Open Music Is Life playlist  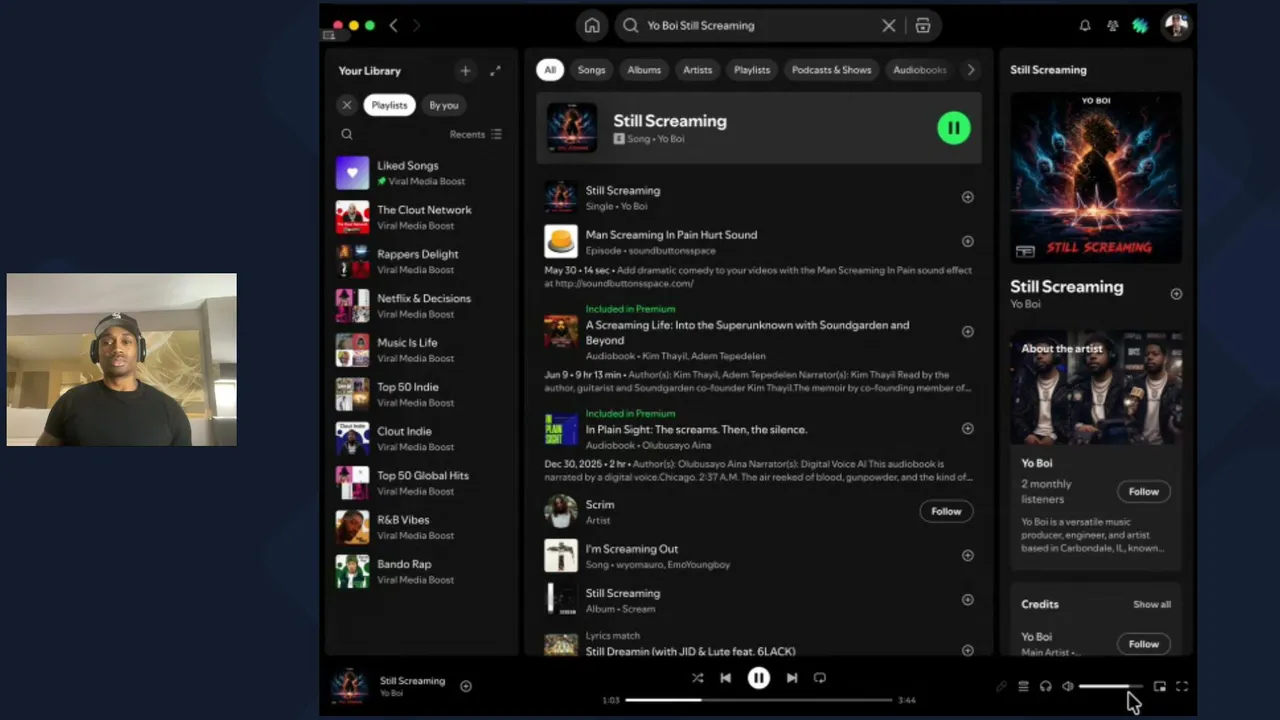tap(421, 350)
